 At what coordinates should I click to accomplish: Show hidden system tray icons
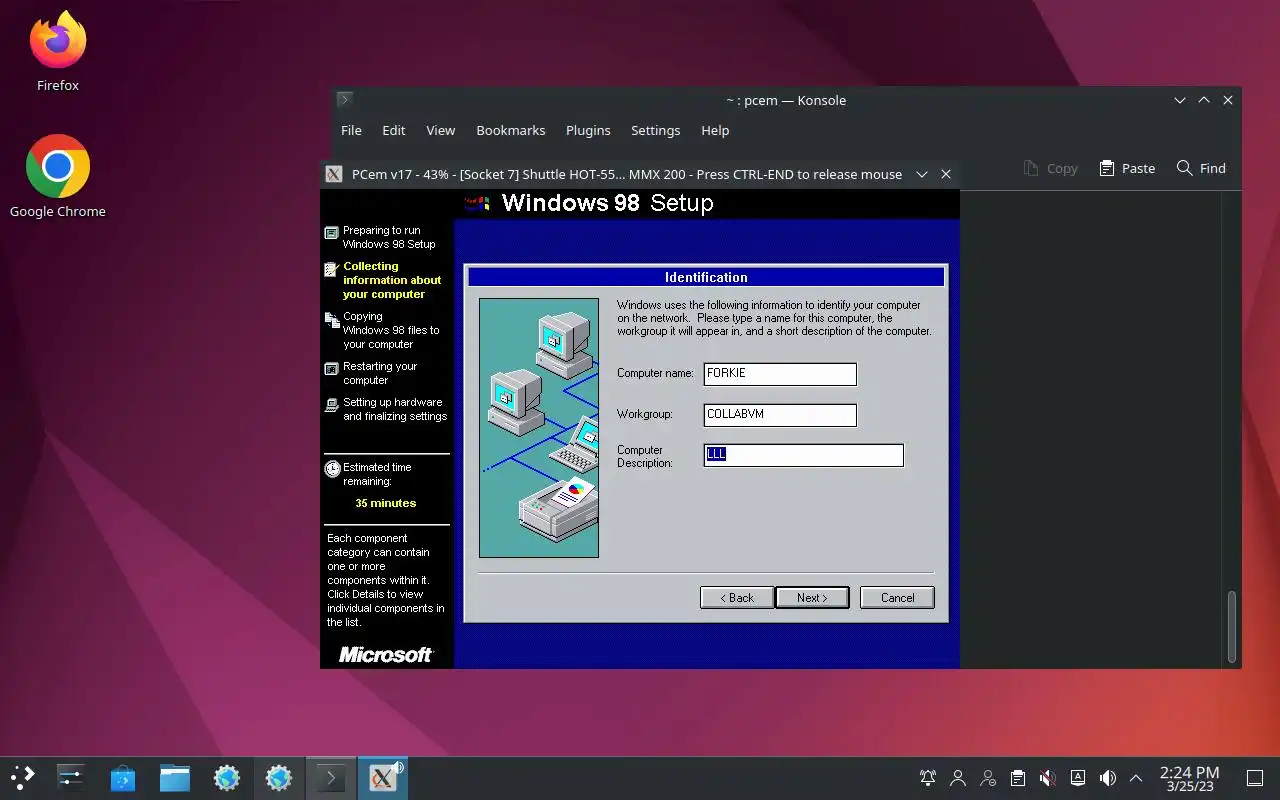1136,778
